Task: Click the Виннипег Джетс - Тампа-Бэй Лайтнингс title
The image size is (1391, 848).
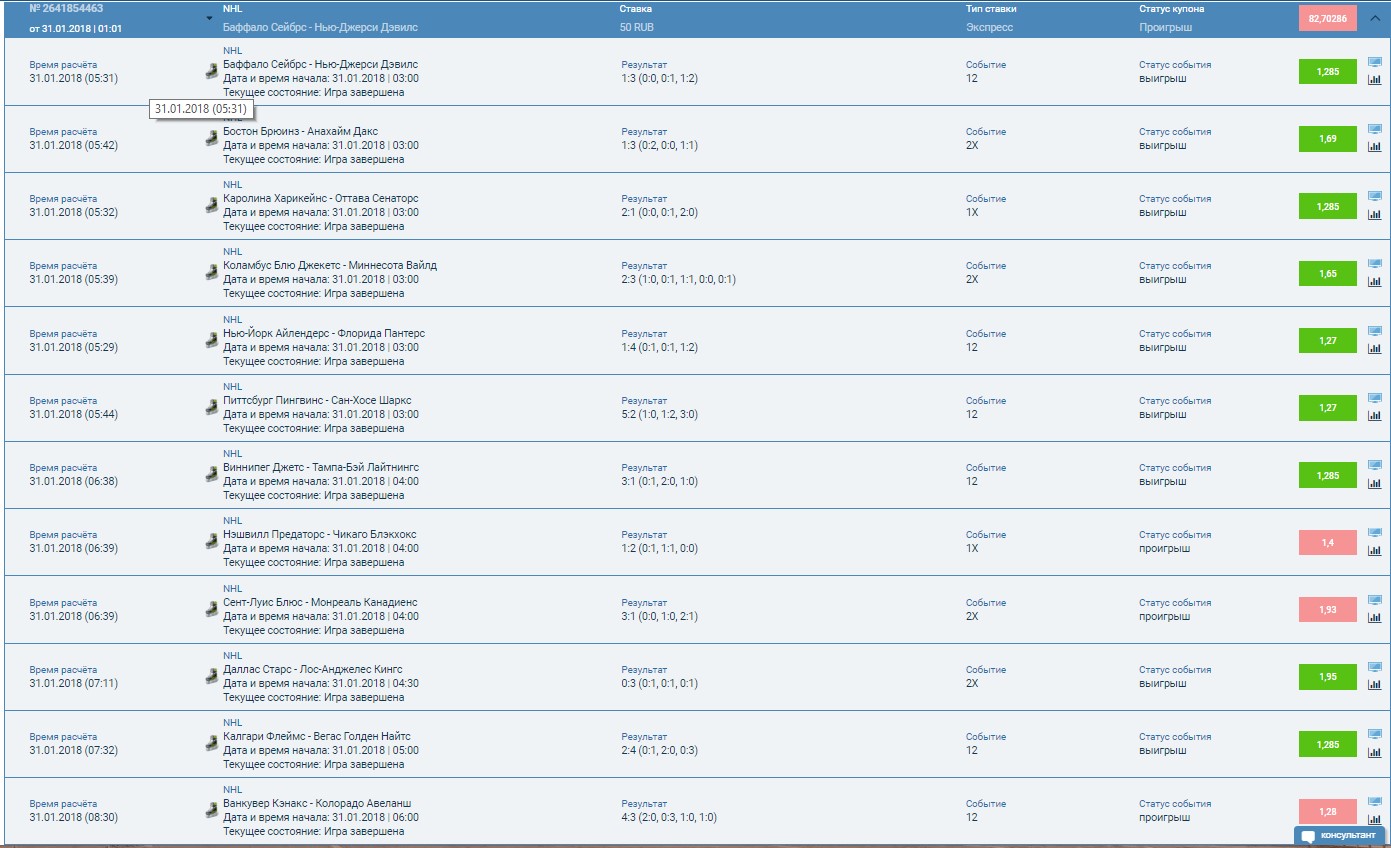Action: pyautogui.click(x=321, y=467)
